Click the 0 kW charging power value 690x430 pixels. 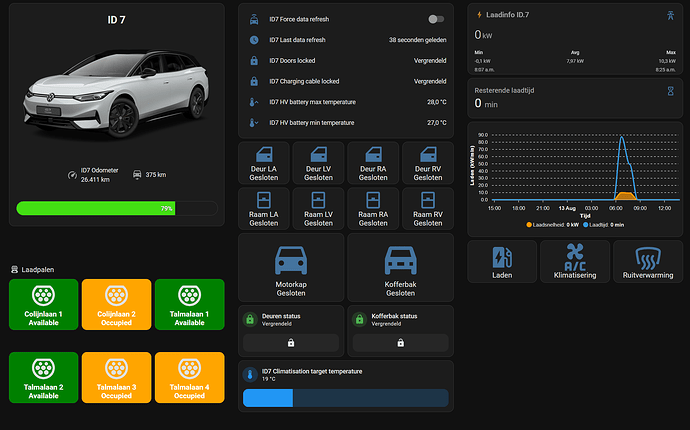pos(483,35)
